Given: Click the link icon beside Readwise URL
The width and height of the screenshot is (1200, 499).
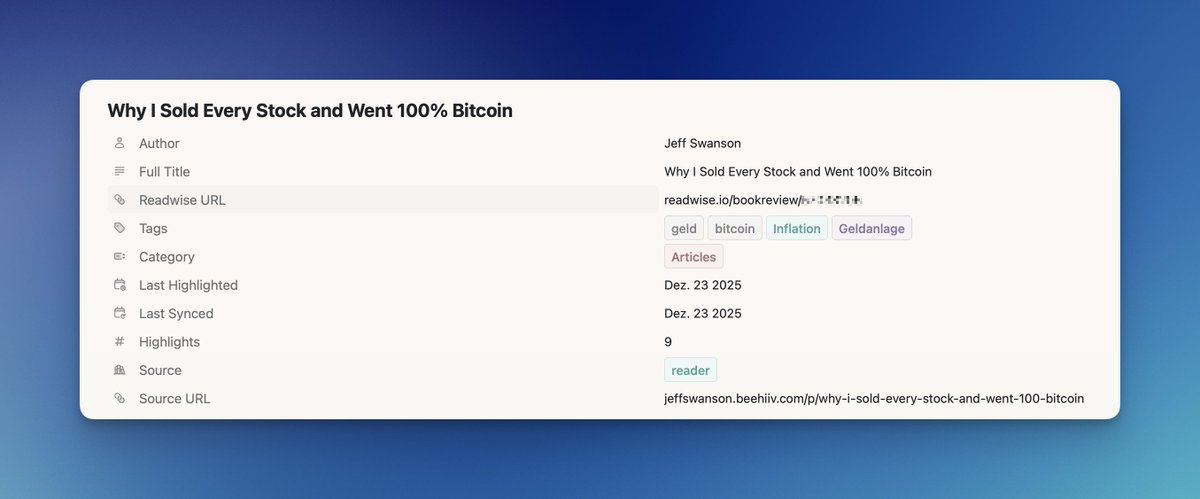Looking at the screenshot, I should pos(120,200).
